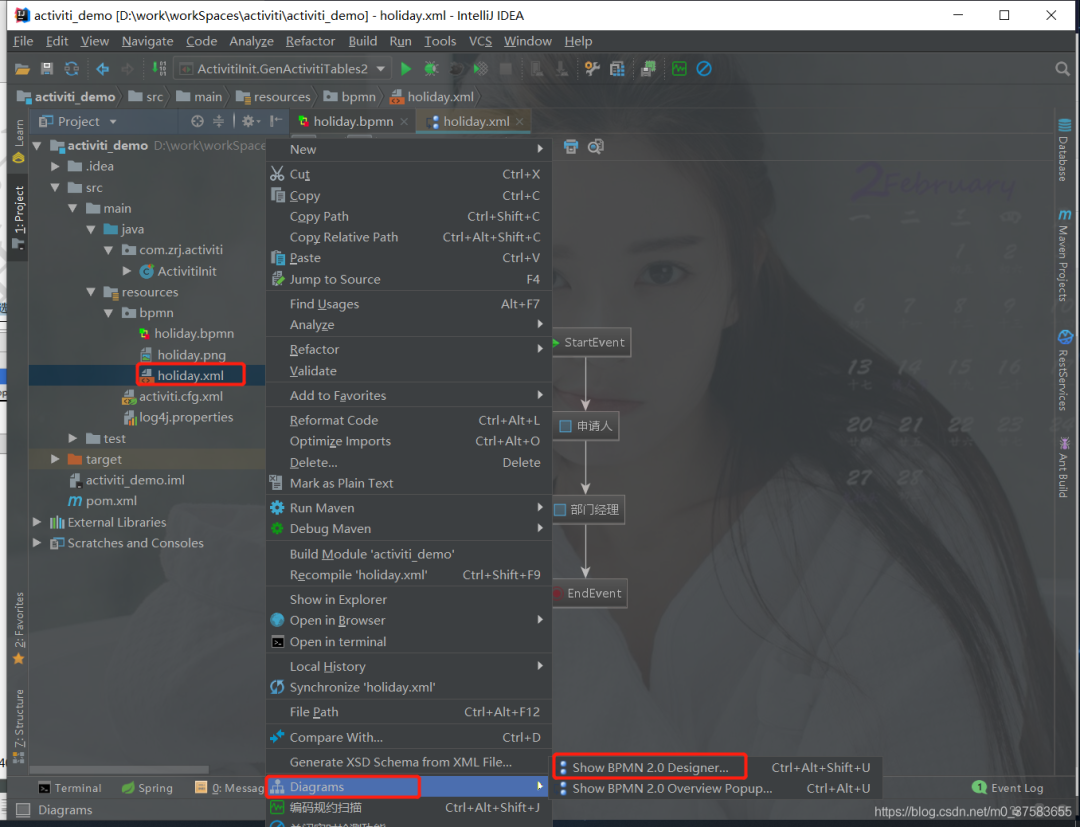Click Hide Project panel icon
This screenshot has width=1080, height=827.
pyautogui.click(x=276, y=121)
